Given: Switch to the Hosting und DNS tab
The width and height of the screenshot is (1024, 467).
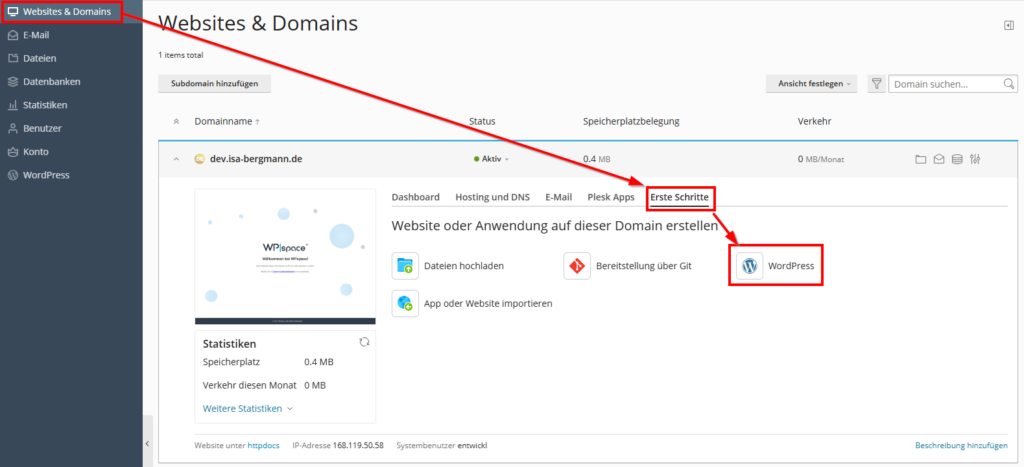Looking at the screenshot, I should [492, 197].
